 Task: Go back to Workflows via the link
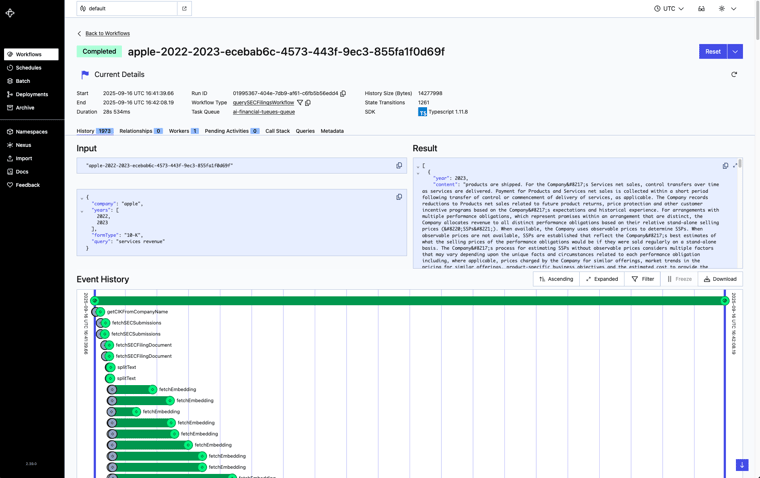[x=107, y=33]
